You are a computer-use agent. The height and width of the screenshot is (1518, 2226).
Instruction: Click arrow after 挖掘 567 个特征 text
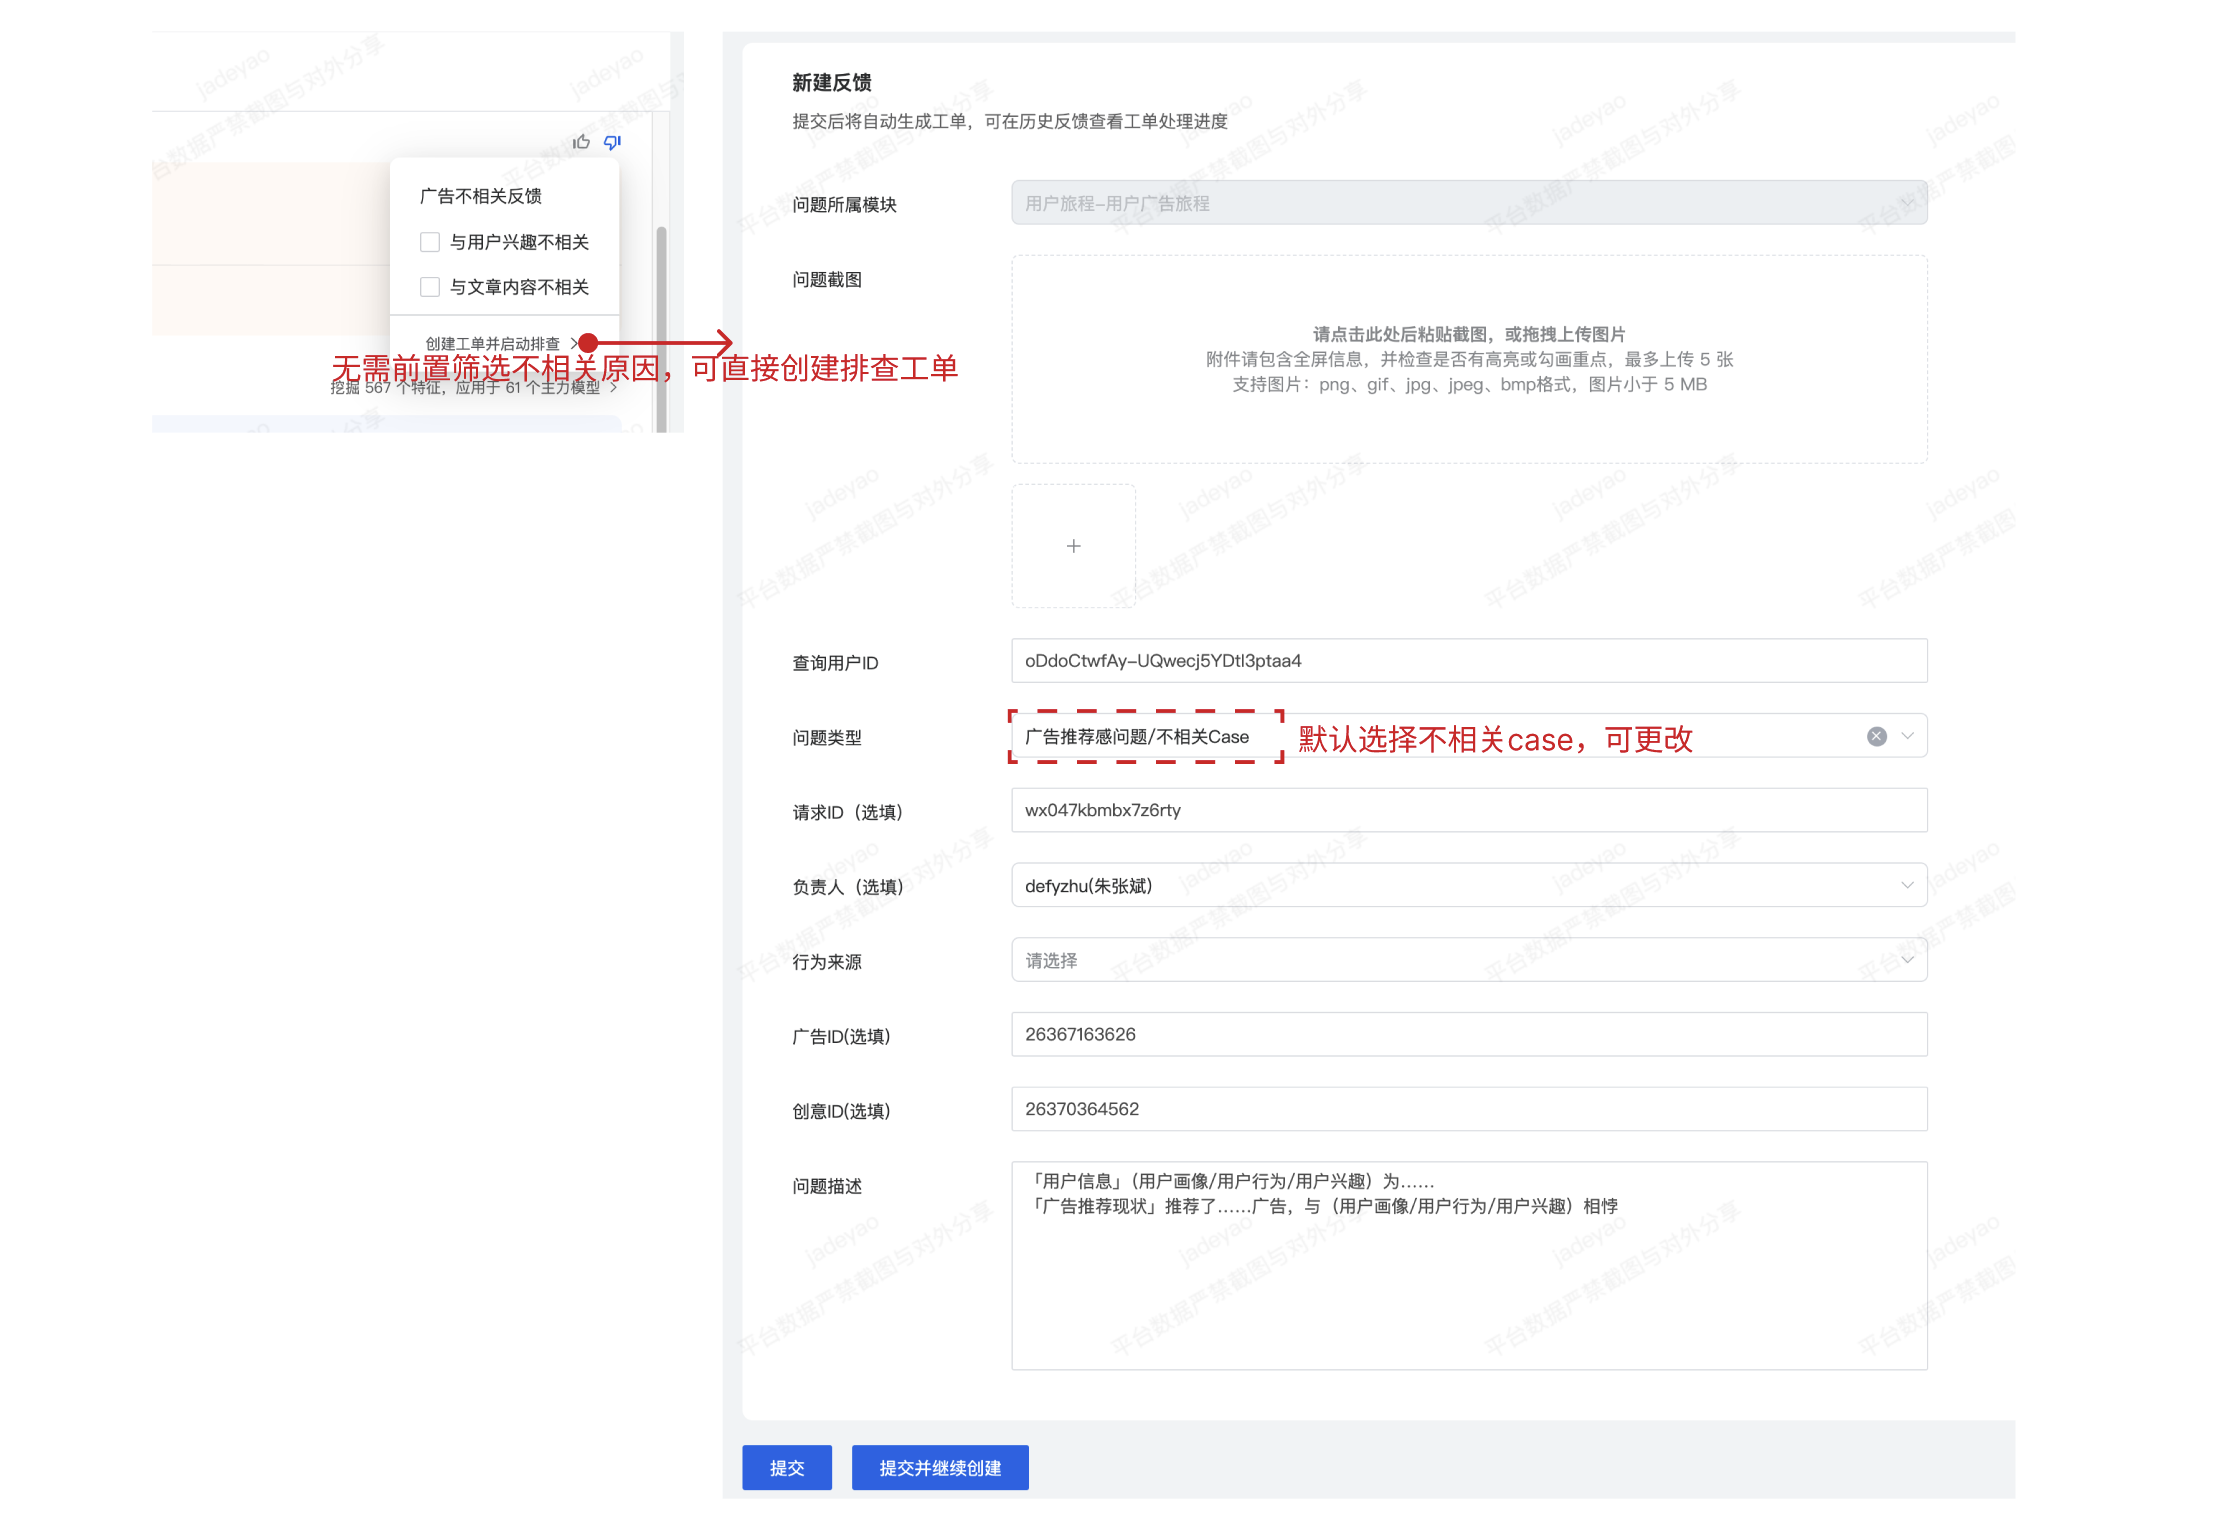click(x=614, y=388)
